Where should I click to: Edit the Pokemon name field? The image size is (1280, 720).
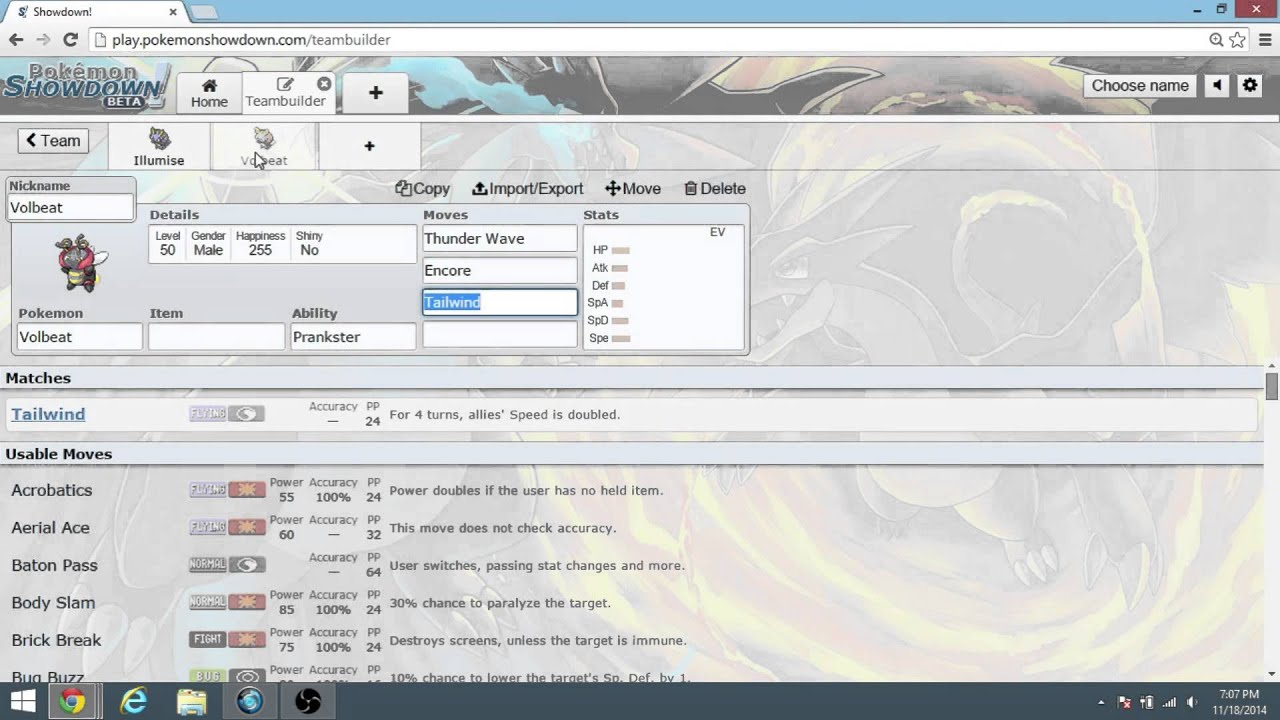(80, 337)
